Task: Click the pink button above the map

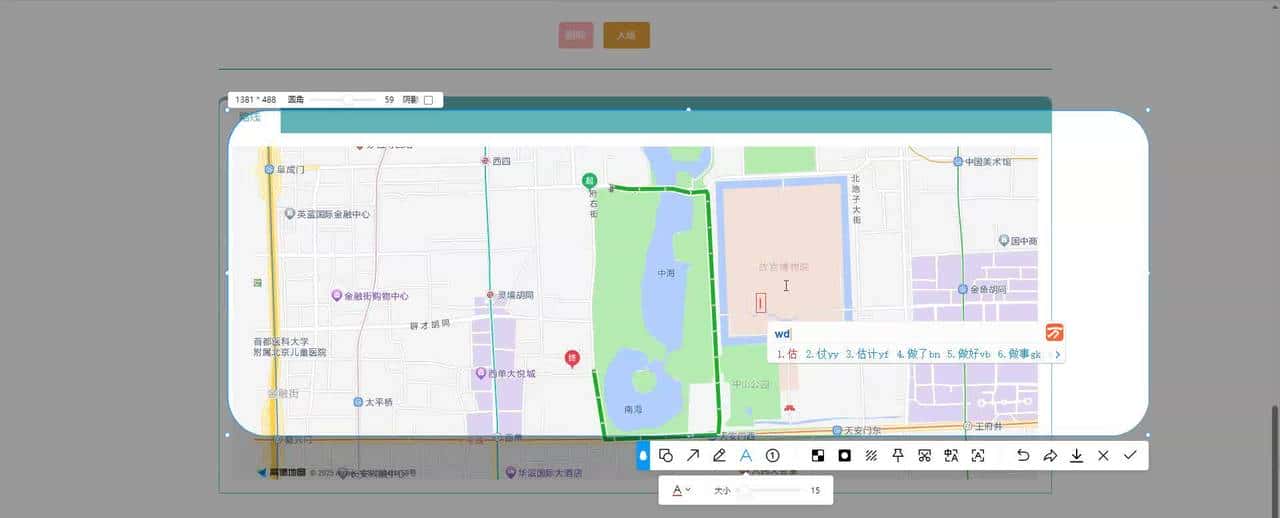Action: tap(576, 35)
